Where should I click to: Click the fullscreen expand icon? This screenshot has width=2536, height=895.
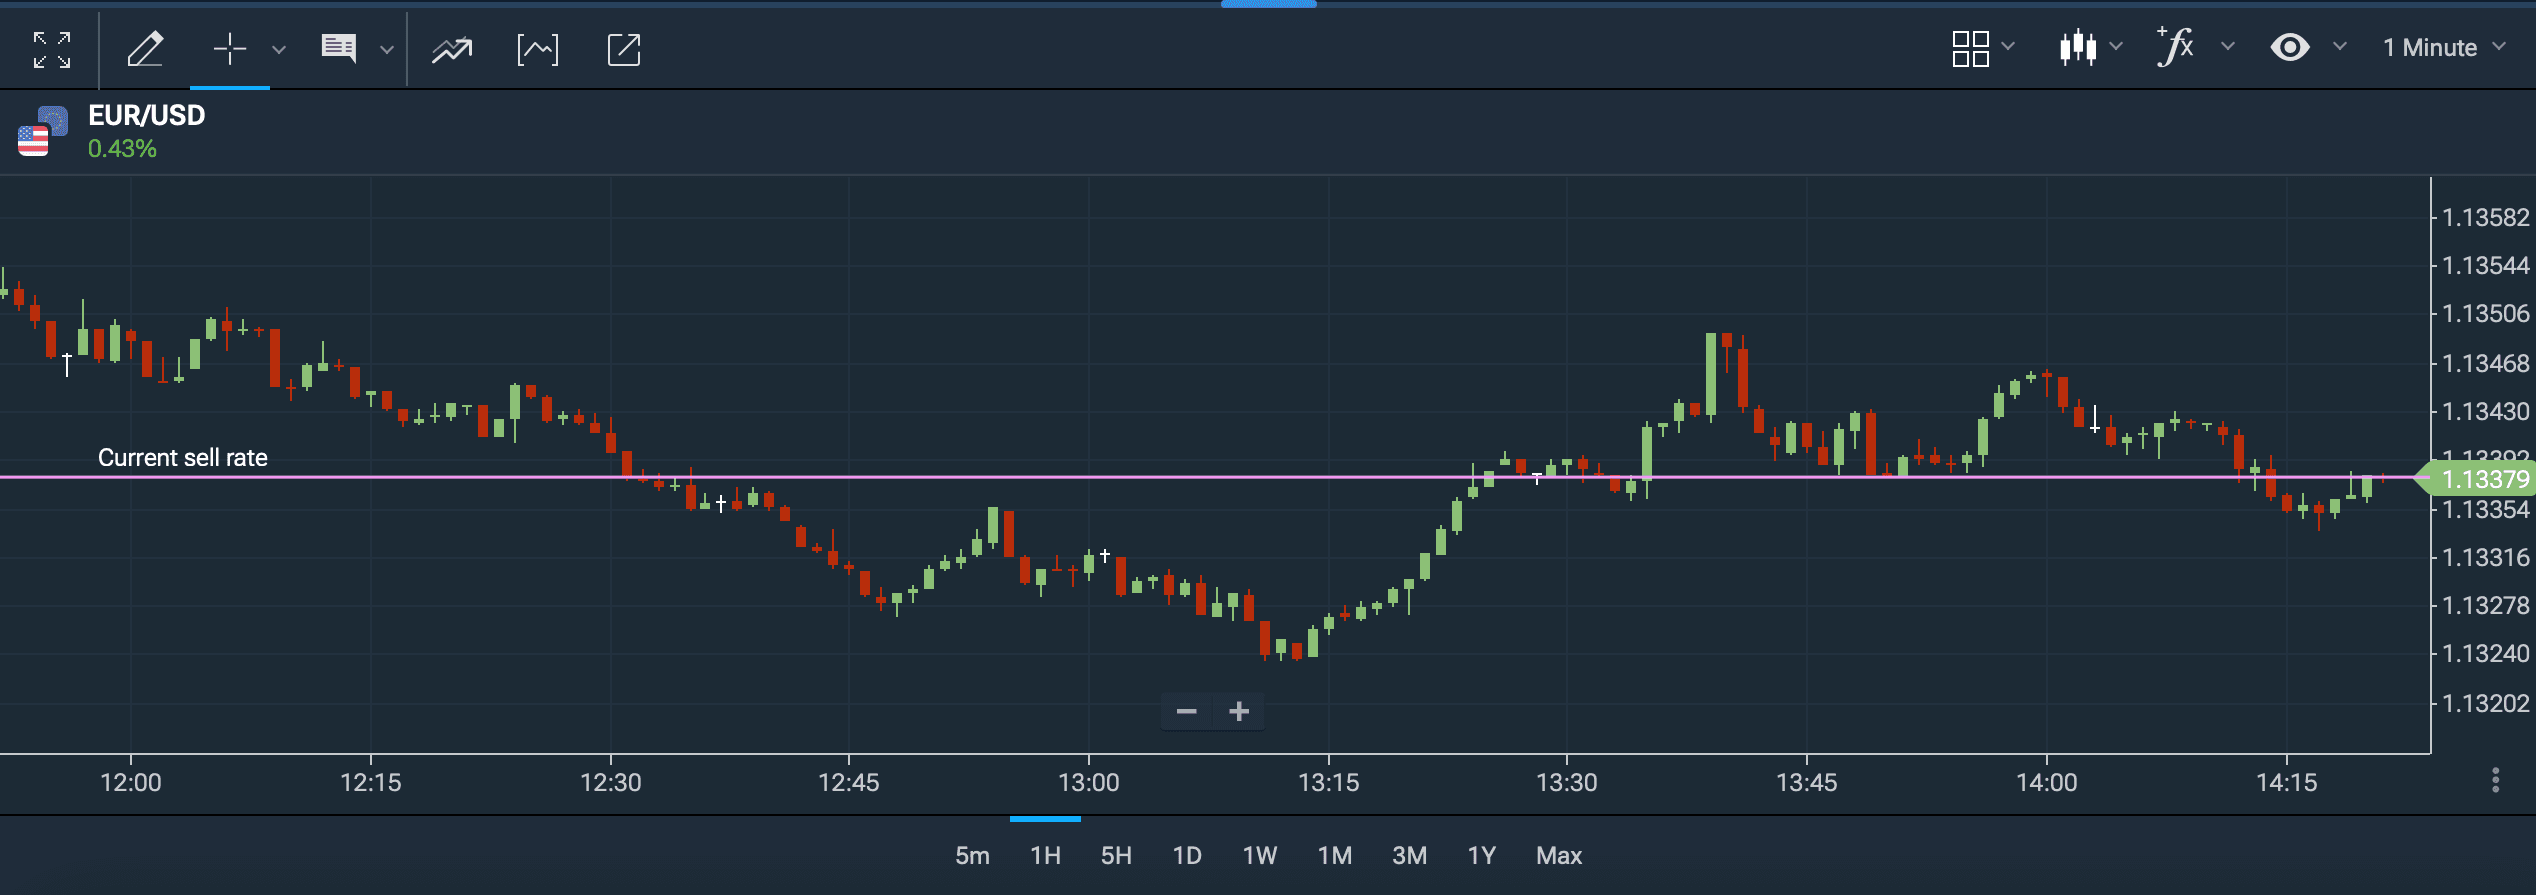pyautogui.click(x=51, y=49)
